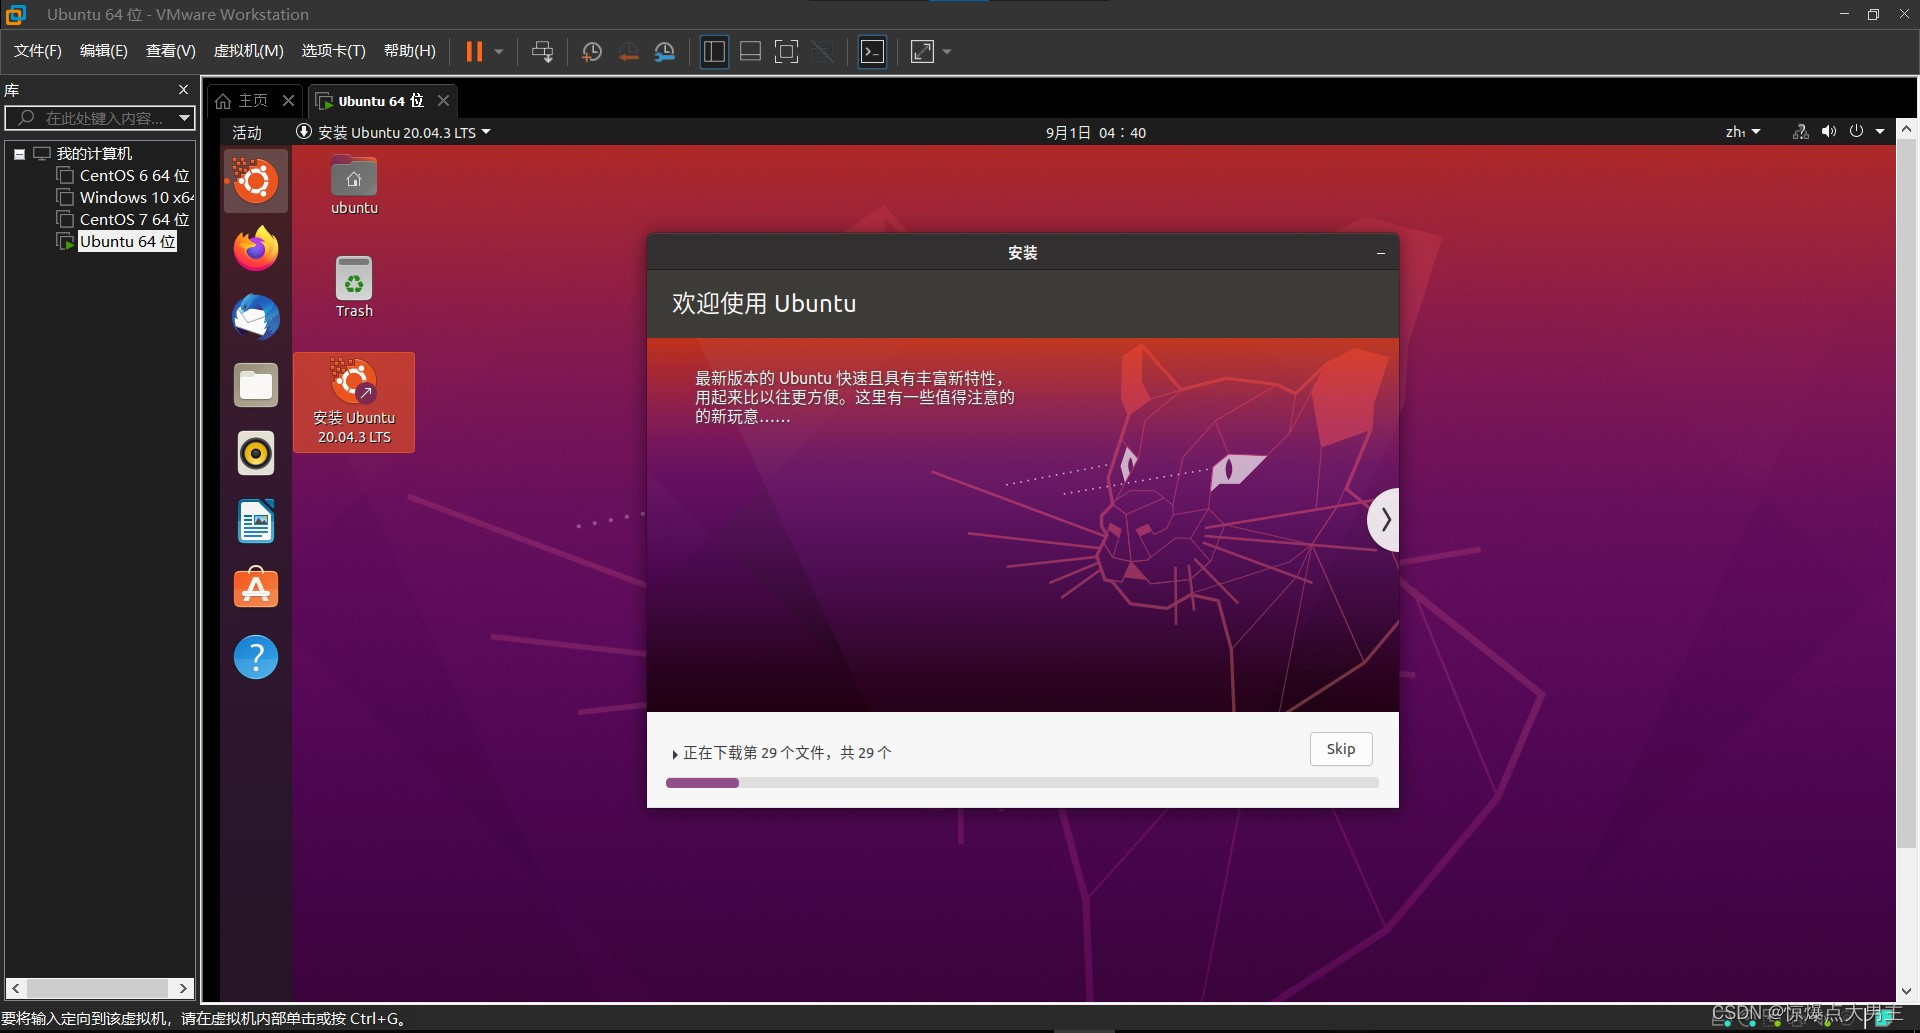
Task: Click the network status icon in top bar
Action: pos(1800,132)
